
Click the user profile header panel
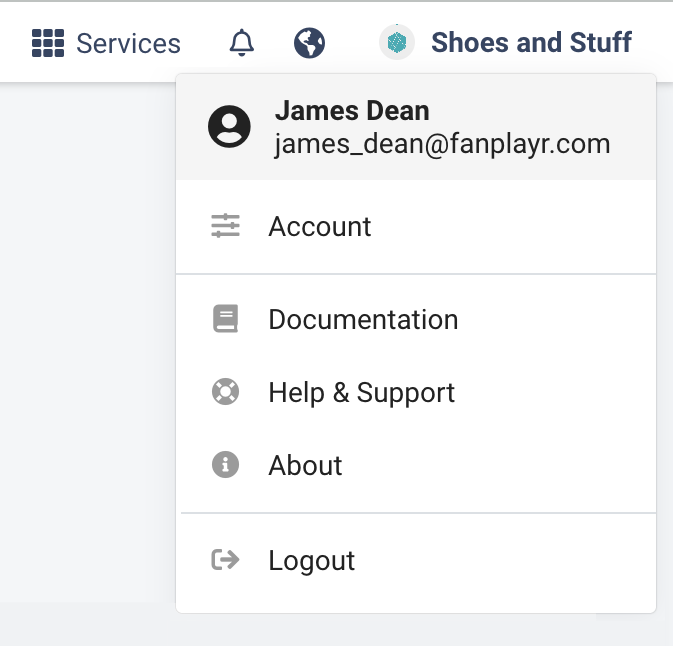tap(416, 127)
